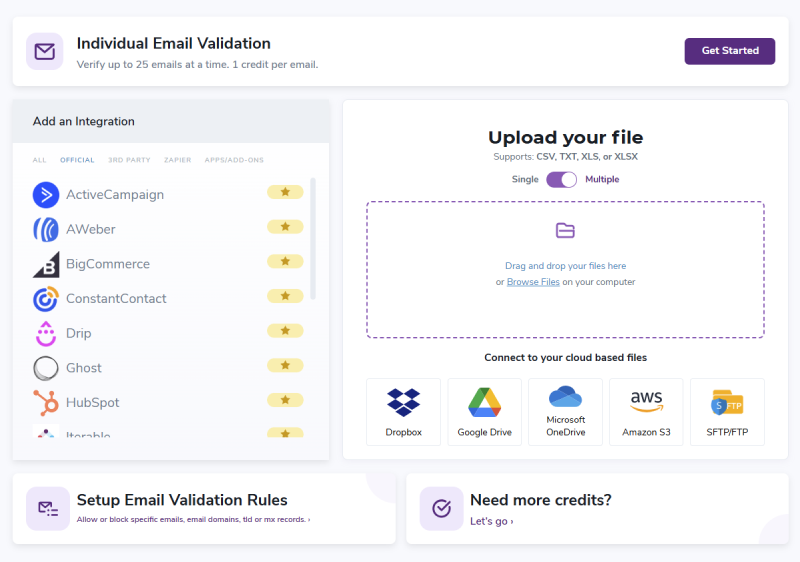Connect Dropbox cloud storage
This screenshot has width=800, height=562.
(403, 411)
